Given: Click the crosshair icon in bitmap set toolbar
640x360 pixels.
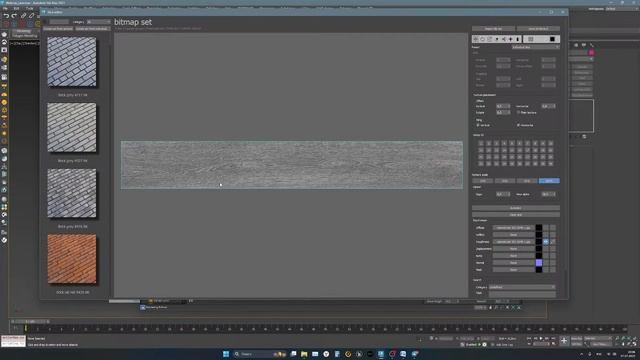Looking at the screenshot, I should pos(476,39).
